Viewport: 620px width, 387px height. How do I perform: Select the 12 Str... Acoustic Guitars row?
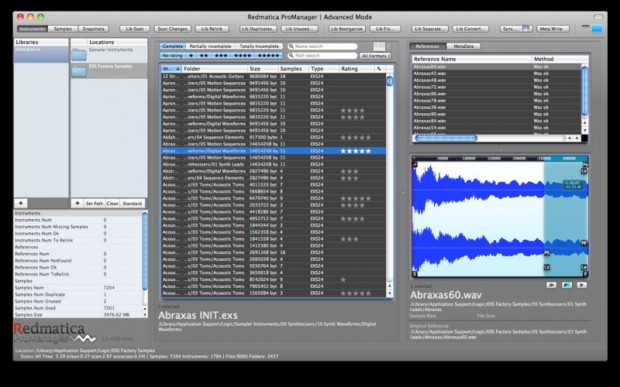(273, 76)
